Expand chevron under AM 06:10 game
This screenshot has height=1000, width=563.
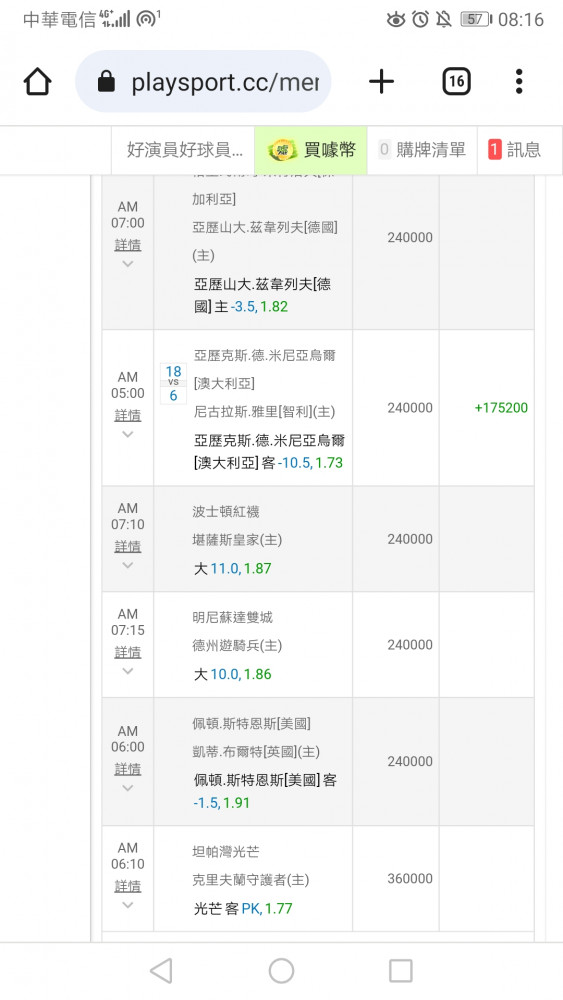pos(128,905)
